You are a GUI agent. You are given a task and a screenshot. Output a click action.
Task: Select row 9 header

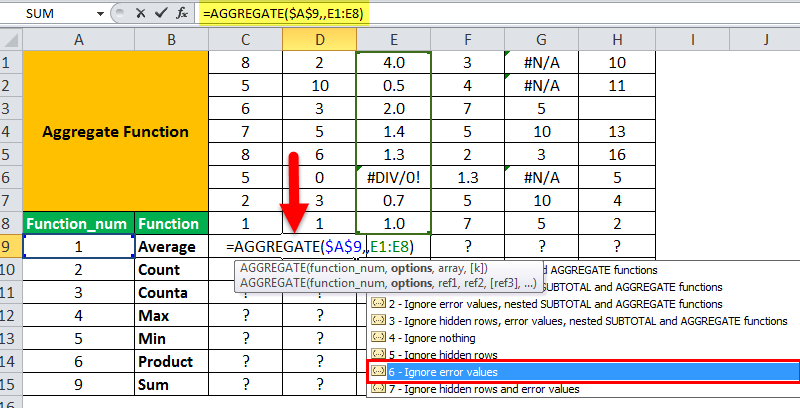coord(11,246)
